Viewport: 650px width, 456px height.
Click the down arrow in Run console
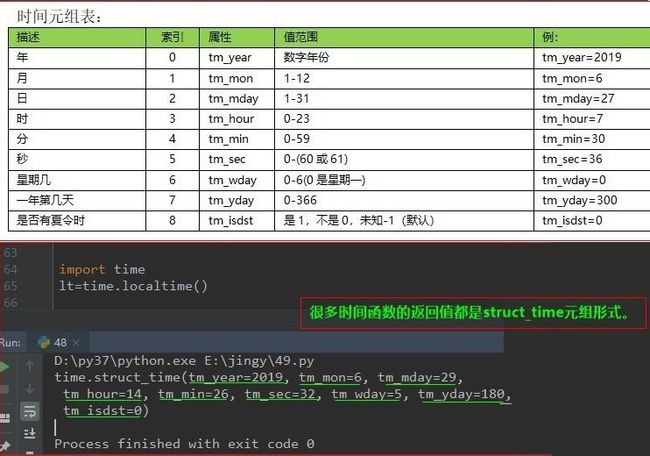(x=29, y=388)
